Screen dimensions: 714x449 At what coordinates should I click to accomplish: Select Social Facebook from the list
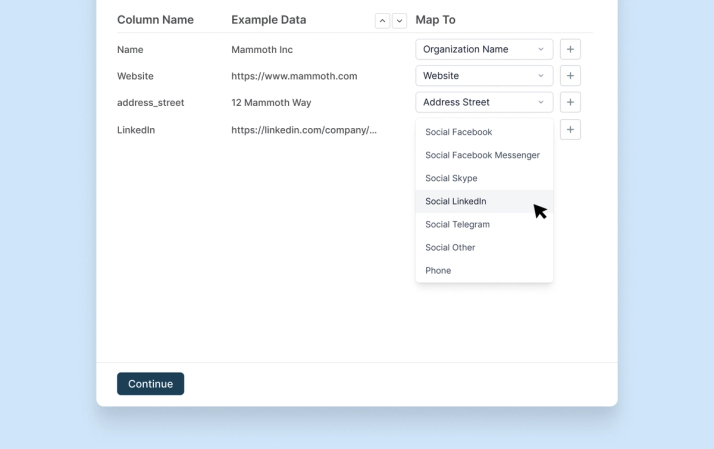484,132
